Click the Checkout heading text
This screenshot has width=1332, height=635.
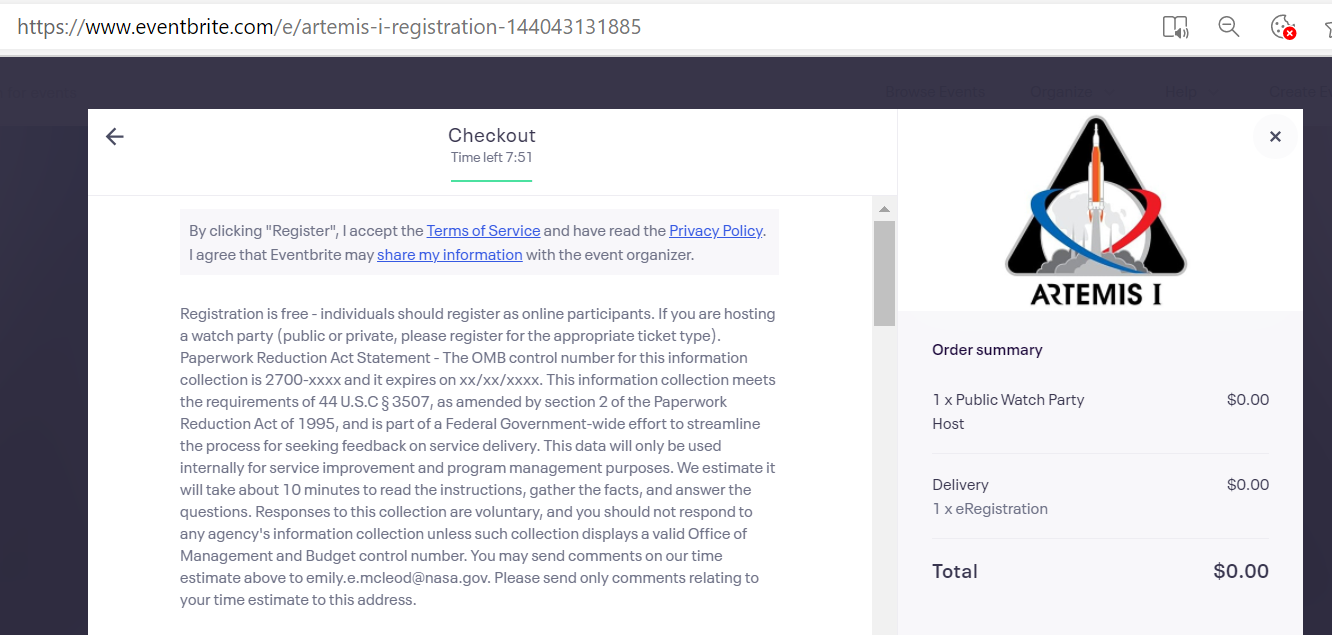pyautogui.click(x=491, y=135)
